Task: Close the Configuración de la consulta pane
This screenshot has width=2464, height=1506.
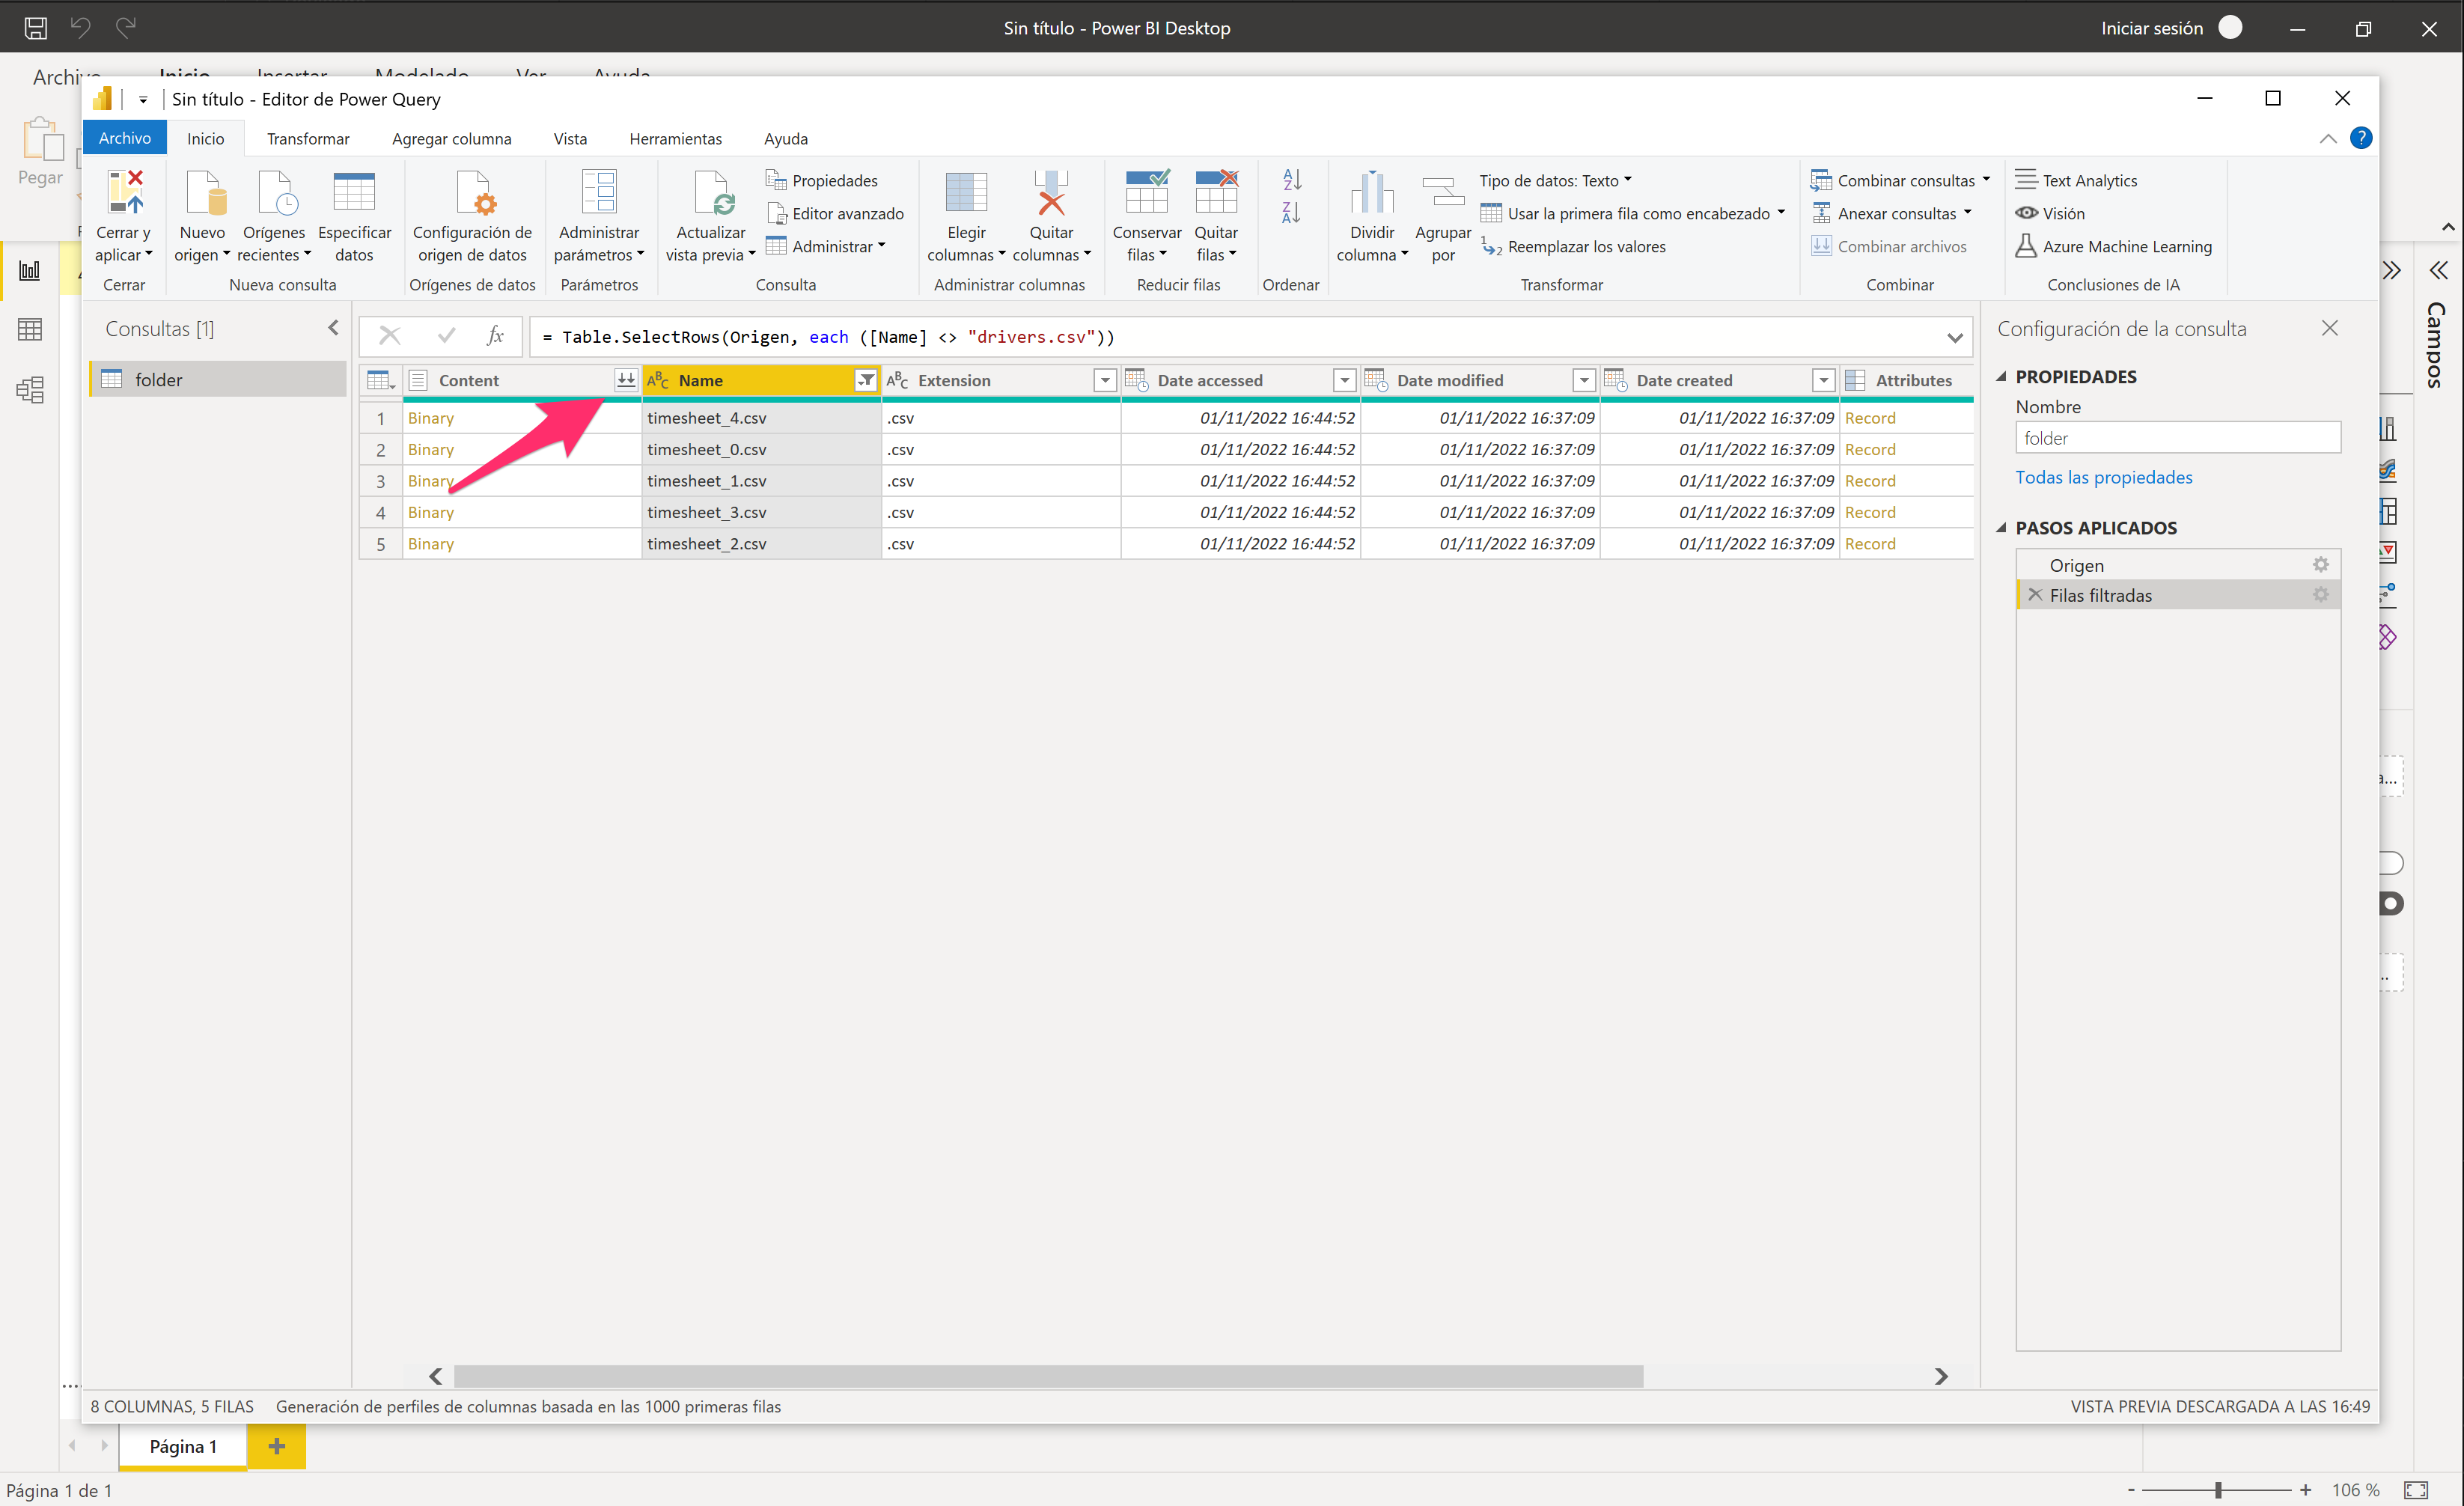Action: tap(2330, 328)
